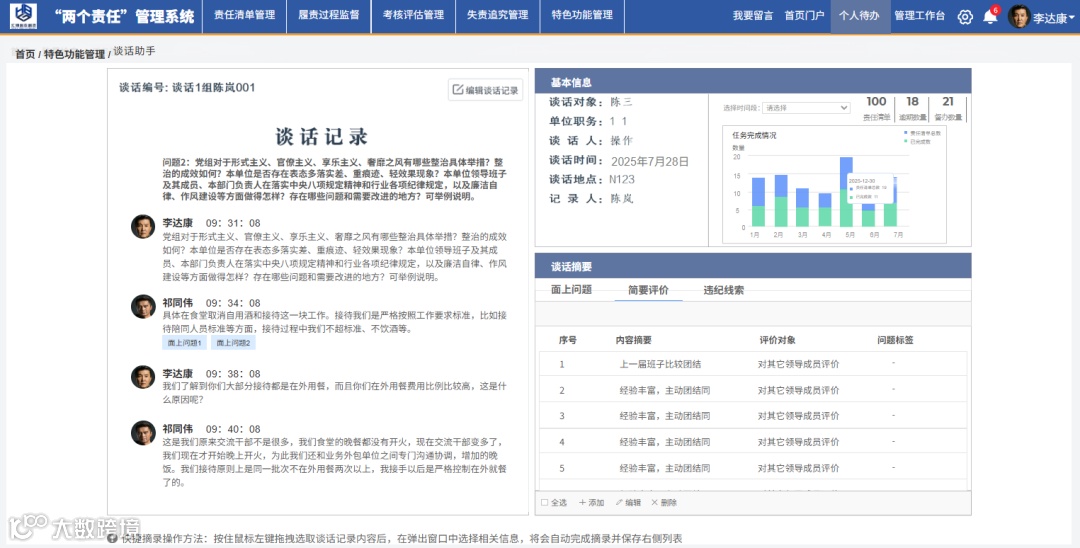Select table row with 序号 4
1080x548 pixels.
tap(753, 442)
